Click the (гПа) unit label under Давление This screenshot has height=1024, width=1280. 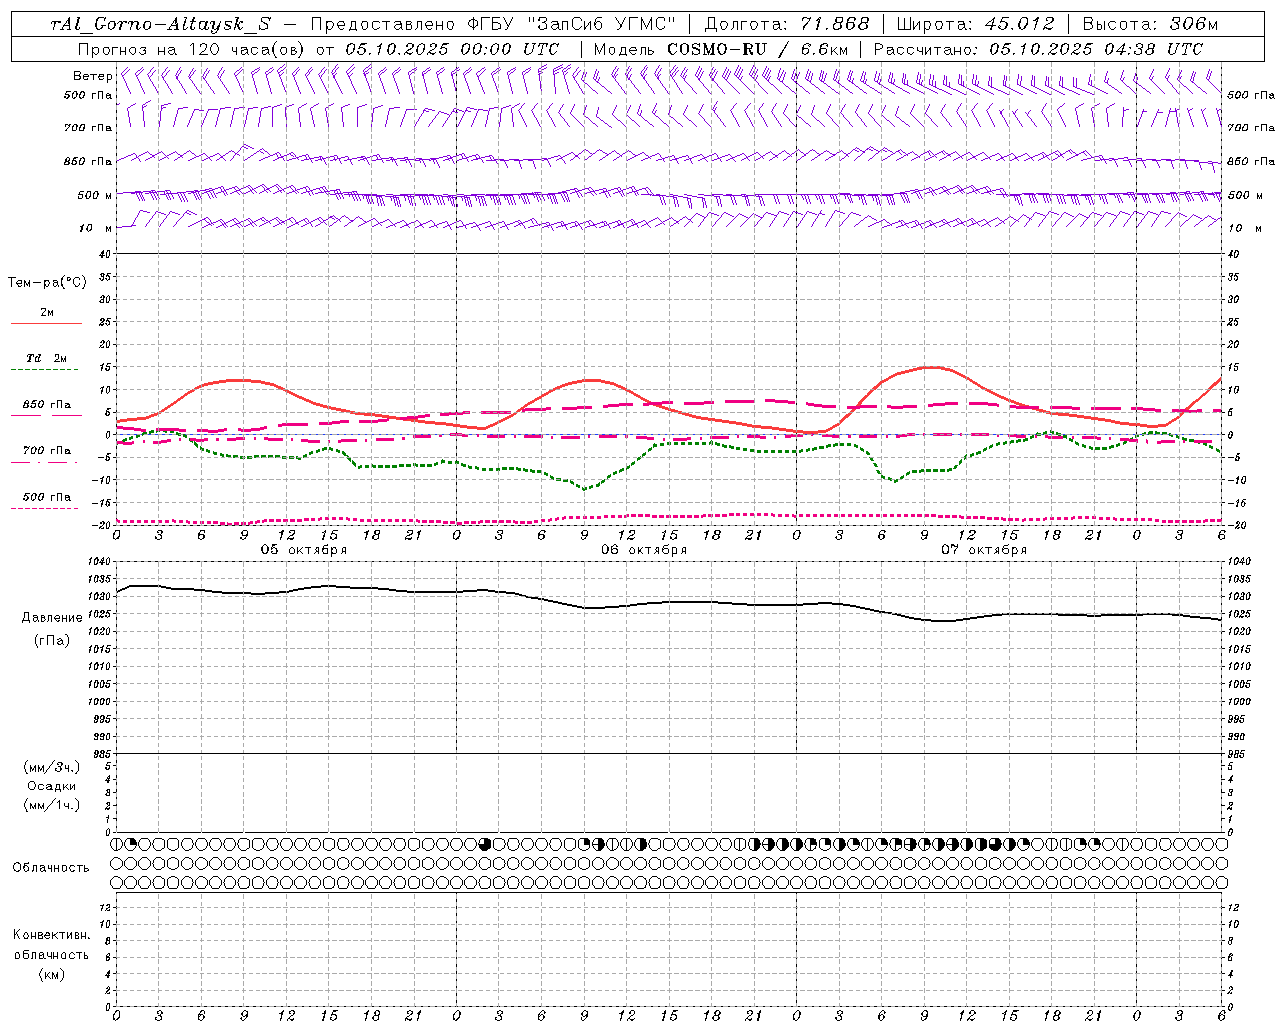pyautogui.click(x=52, y=640)
